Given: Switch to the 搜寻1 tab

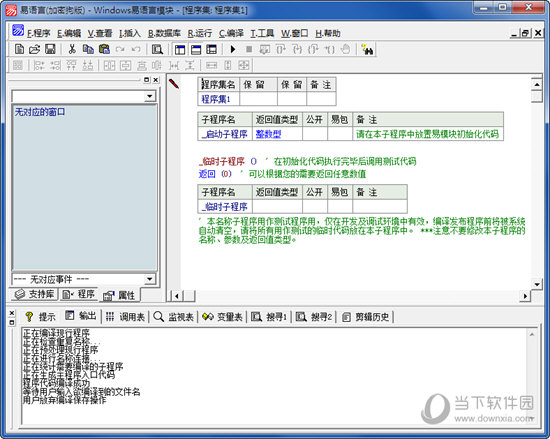Looking at the screenshot, I should pyautogui.click(x=269, y=317).
